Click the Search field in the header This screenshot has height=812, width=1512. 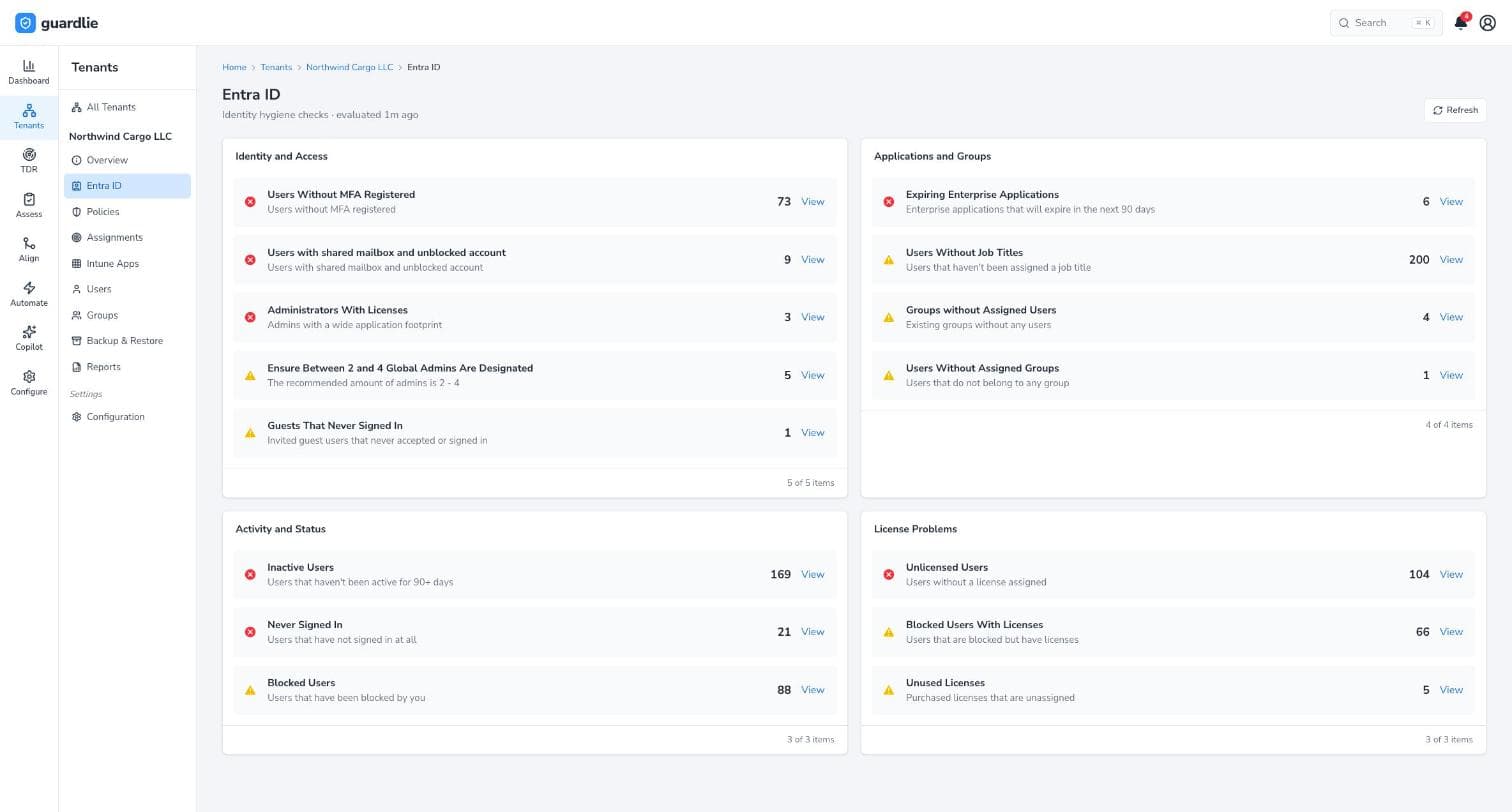coord(1386,23)
